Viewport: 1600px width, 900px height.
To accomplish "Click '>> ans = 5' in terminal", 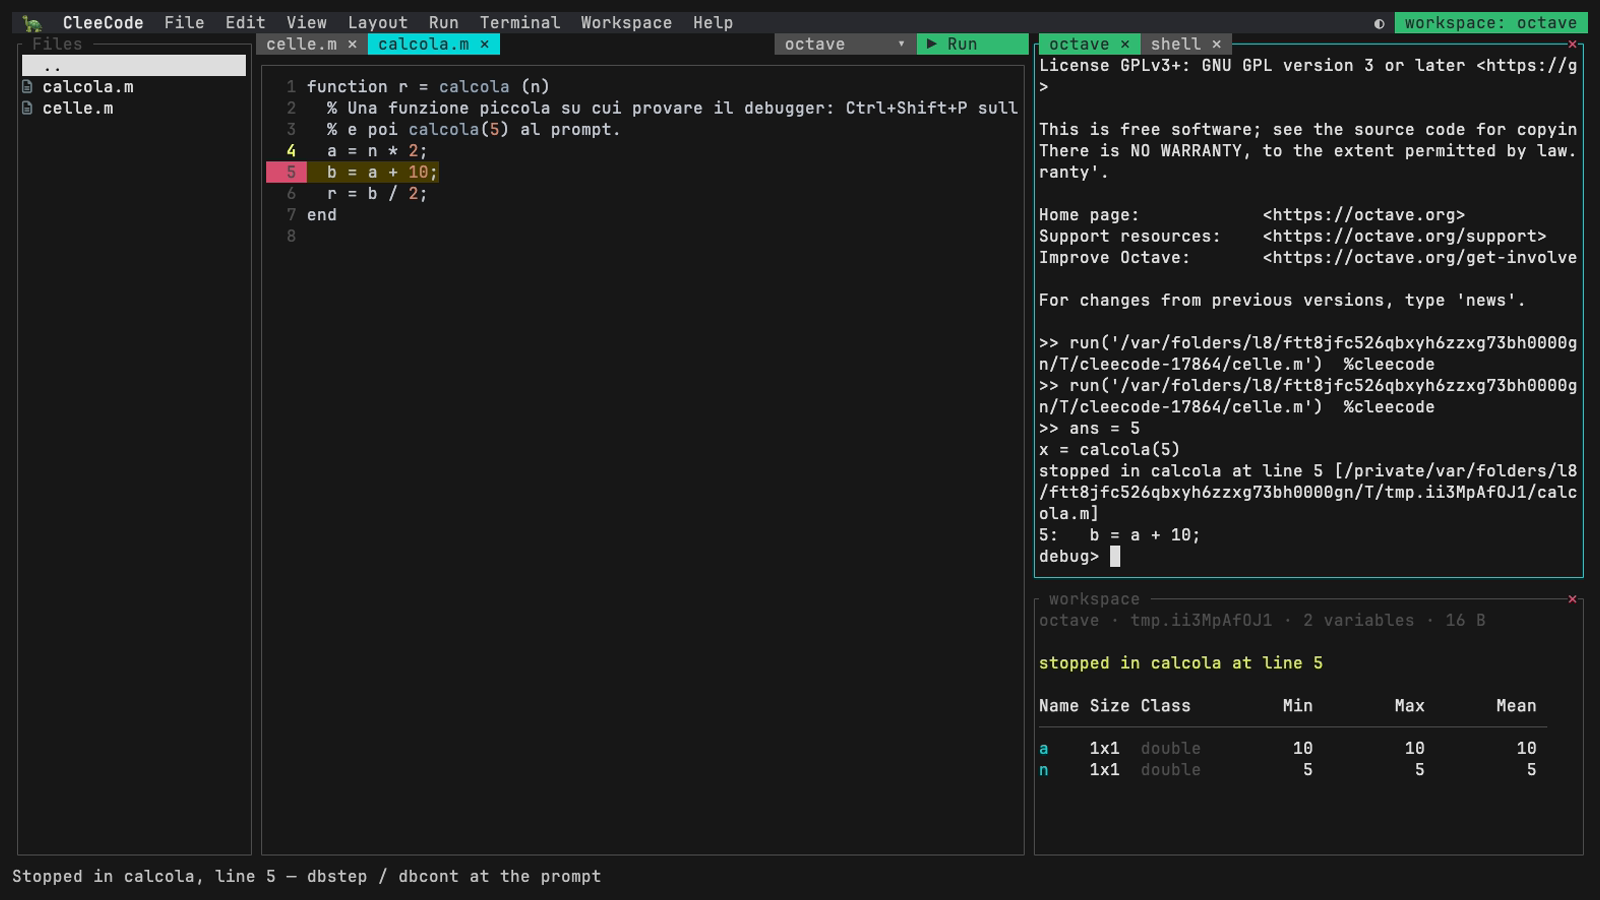I will (1089, 428).
